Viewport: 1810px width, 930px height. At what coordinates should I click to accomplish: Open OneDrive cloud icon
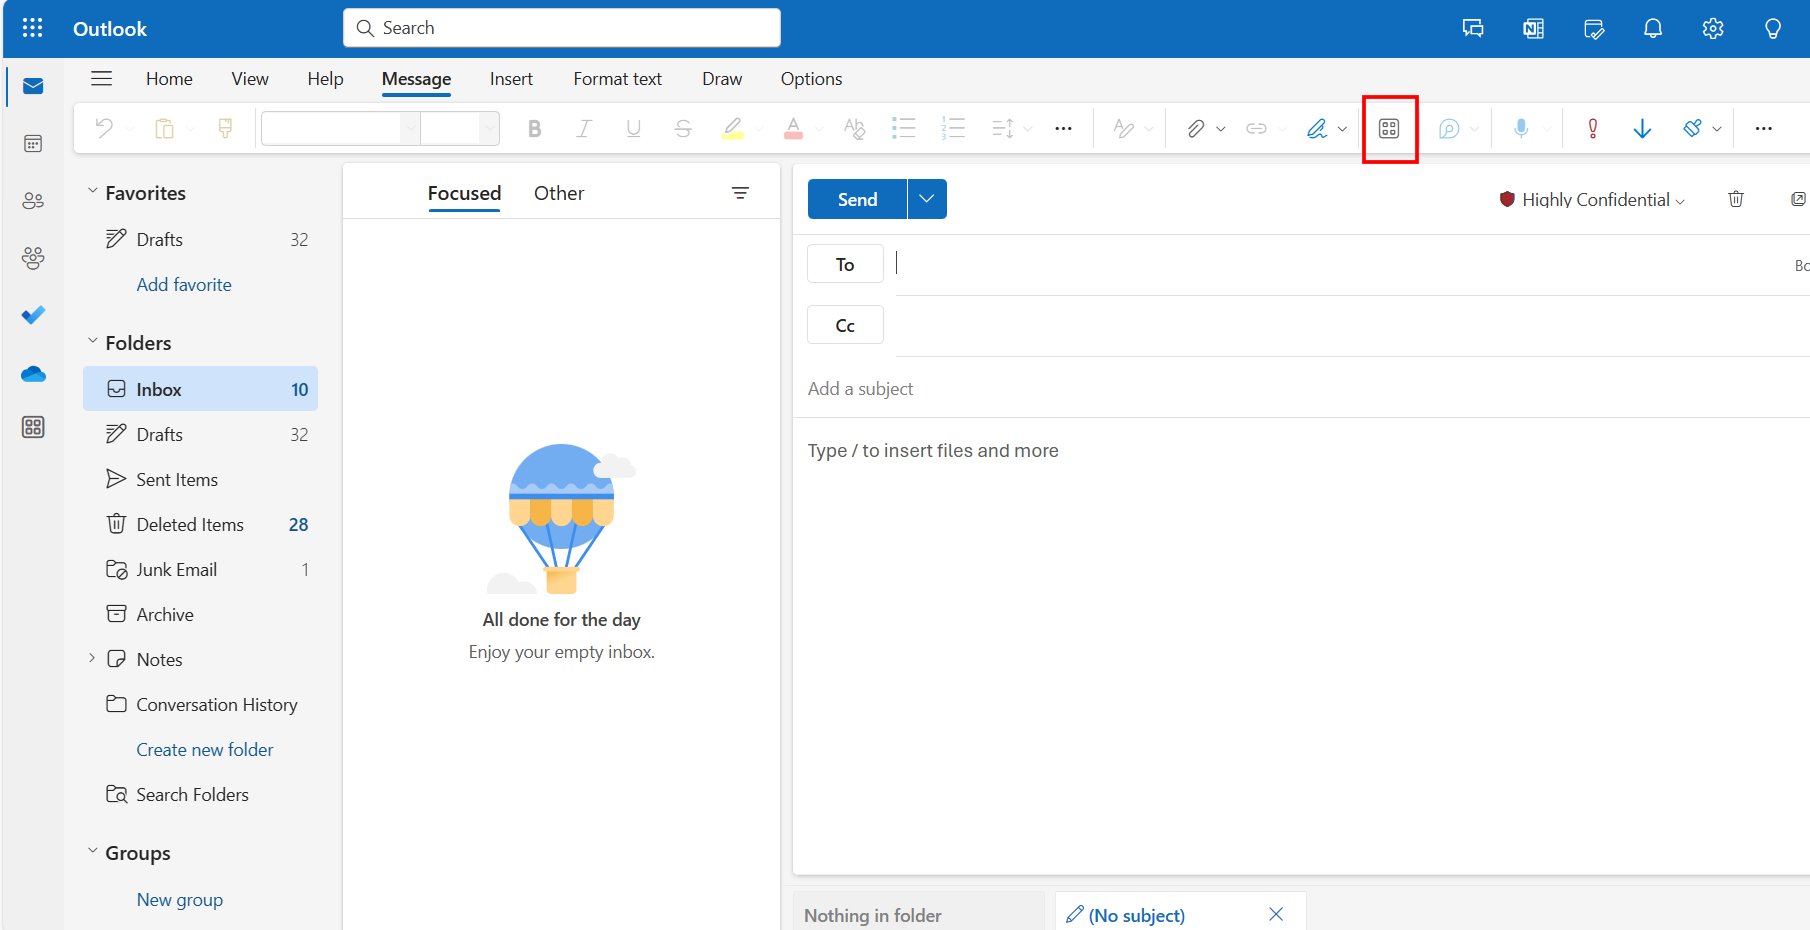[x=33, y=374]
